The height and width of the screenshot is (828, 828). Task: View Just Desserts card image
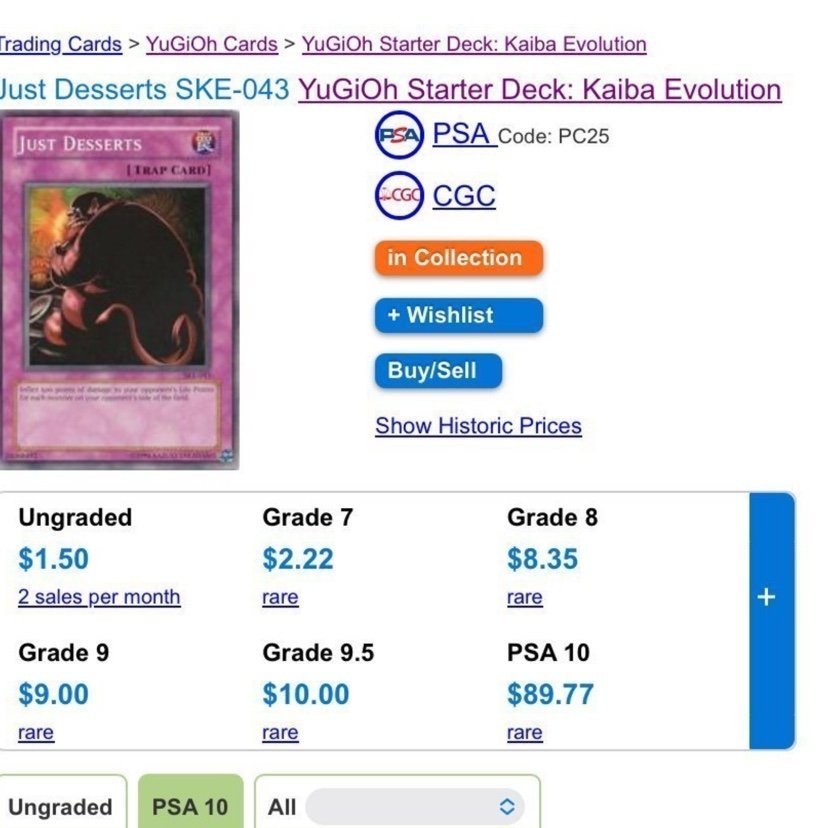(119, 290)
